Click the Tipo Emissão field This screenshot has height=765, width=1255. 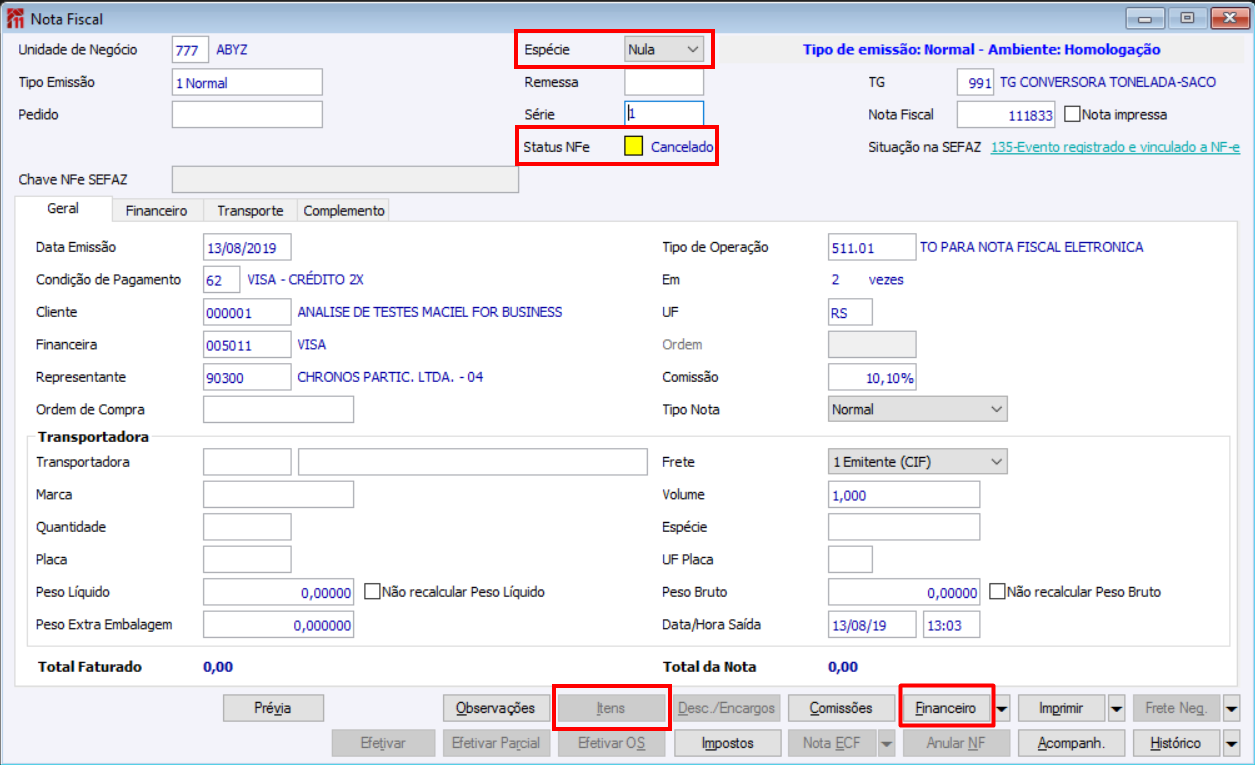[247, 83]
